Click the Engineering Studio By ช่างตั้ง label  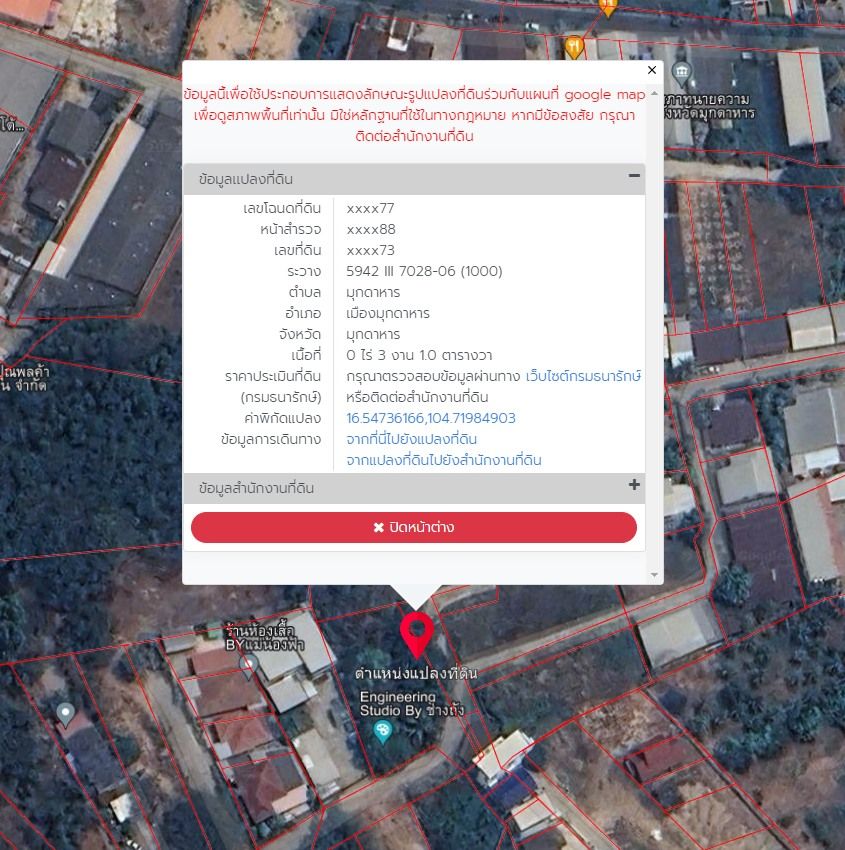pyautogui.click(x=412, y=704)
